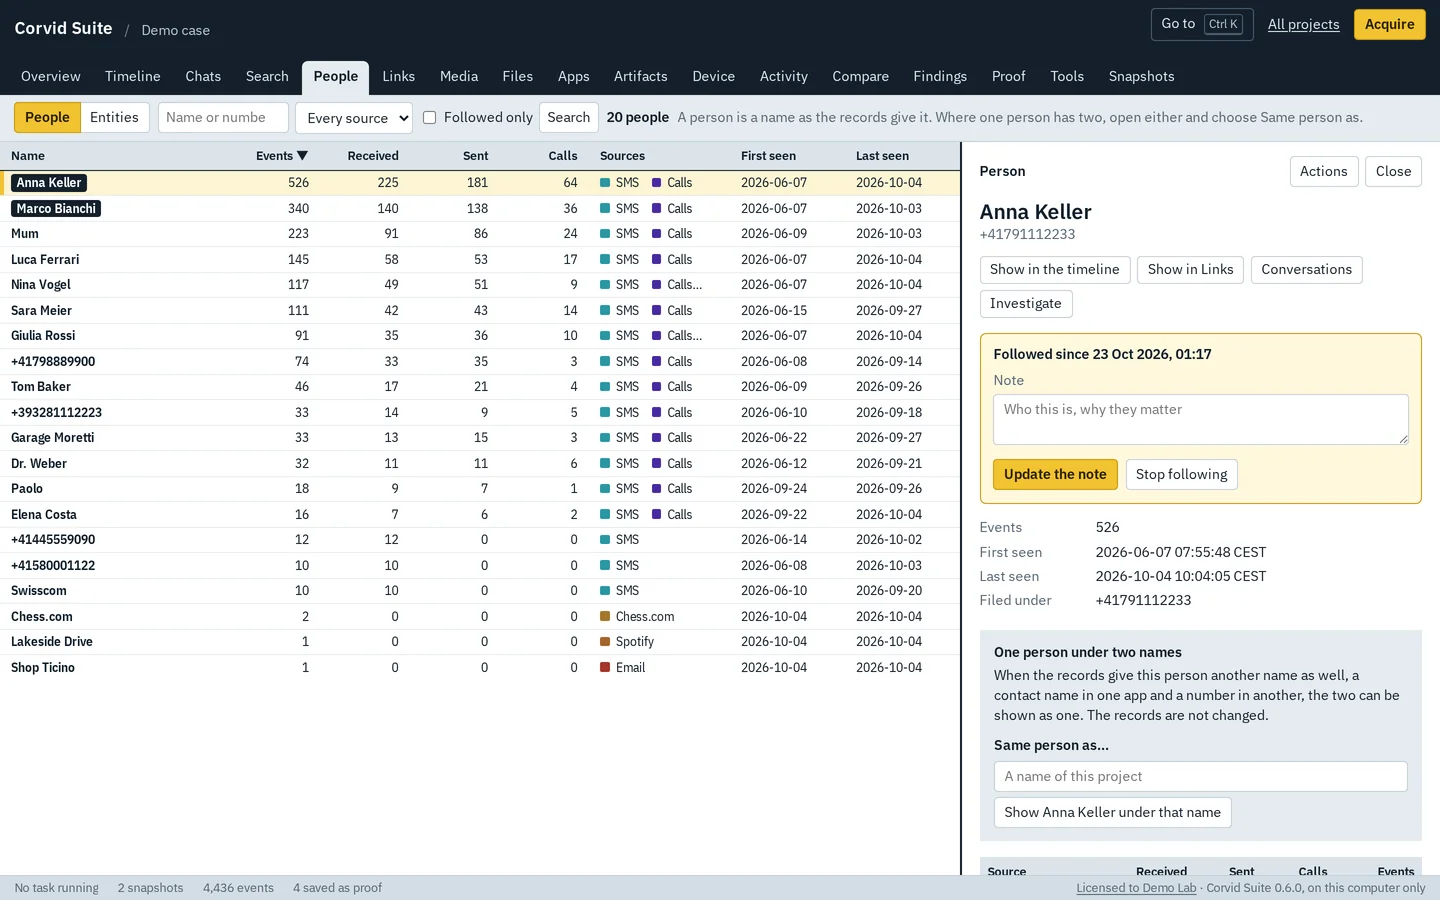Open the Actions menu for the person
The width and height of the screenshot is (1440, 900).
[x=1323, y=172]
